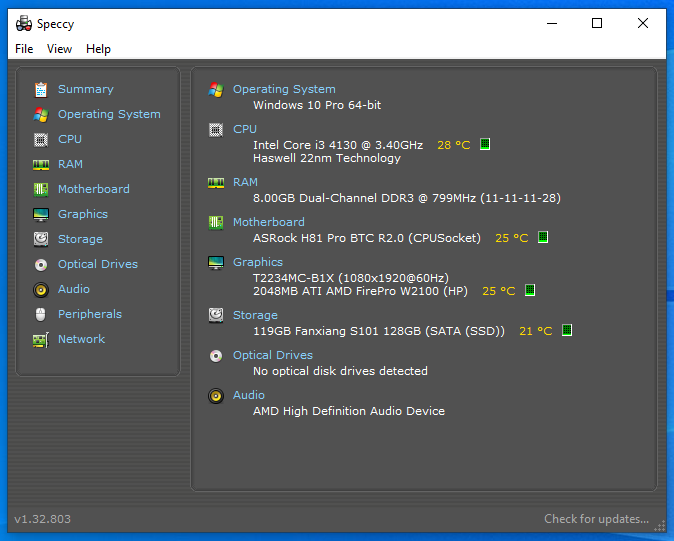Click Check for updates link
674x541 pixels.
tap(597, 519)
